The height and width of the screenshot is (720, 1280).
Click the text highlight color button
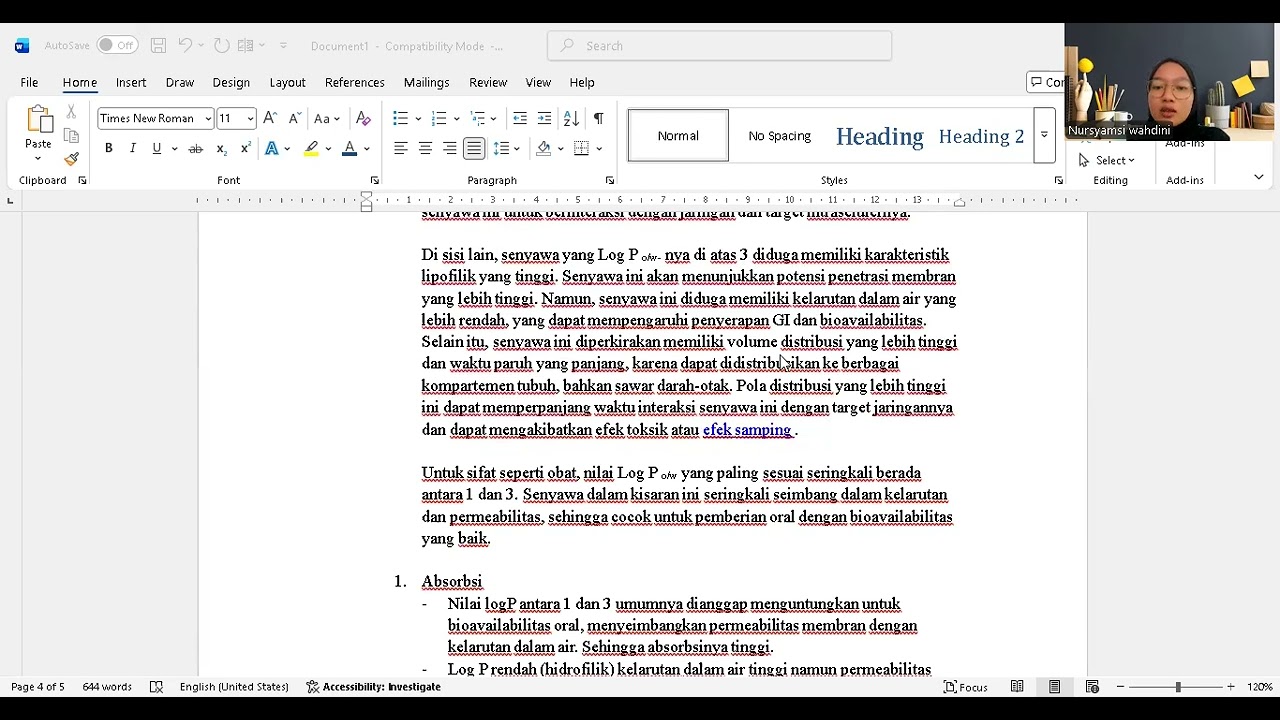(312, 149)
